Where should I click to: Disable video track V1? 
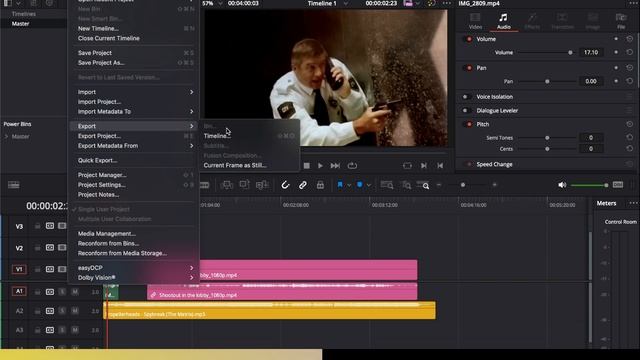pyautogui.click(x=62, y=269)
